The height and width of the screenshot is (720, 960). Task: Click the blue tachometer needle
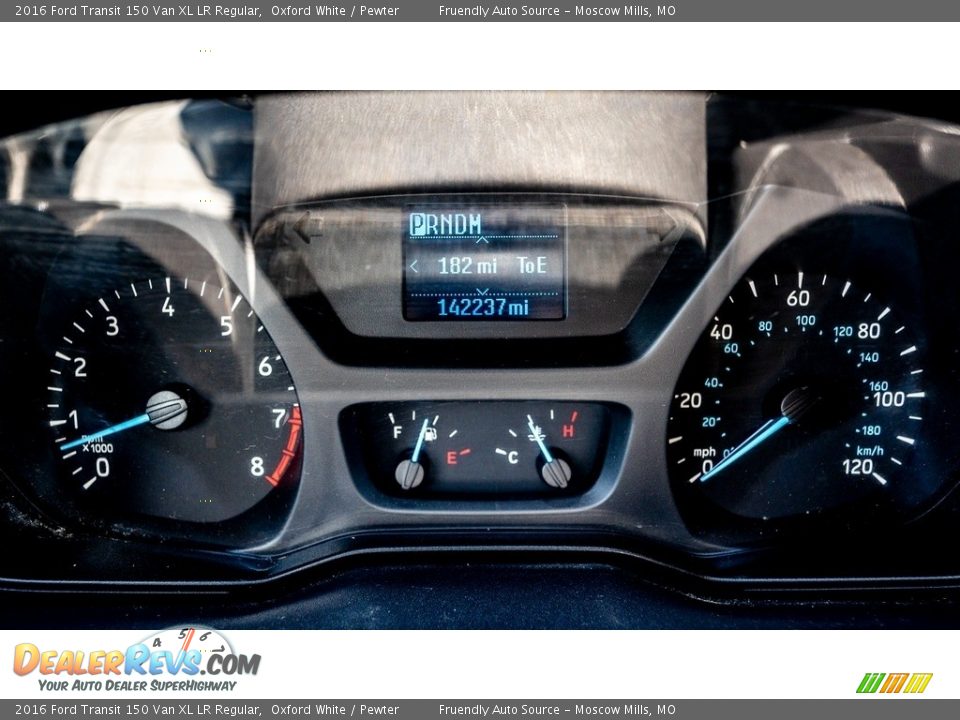107,431
